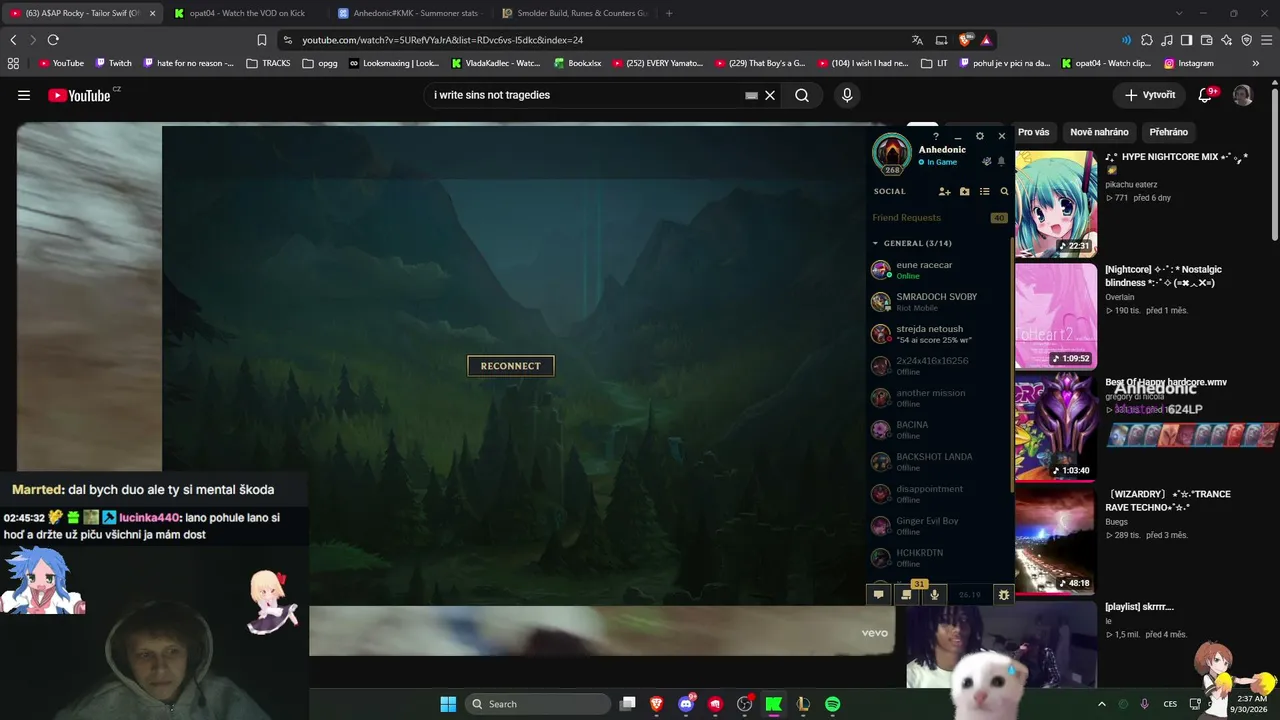Click the RECONNECT button in League client
The image size is (1280, 720).
[510, 366]
